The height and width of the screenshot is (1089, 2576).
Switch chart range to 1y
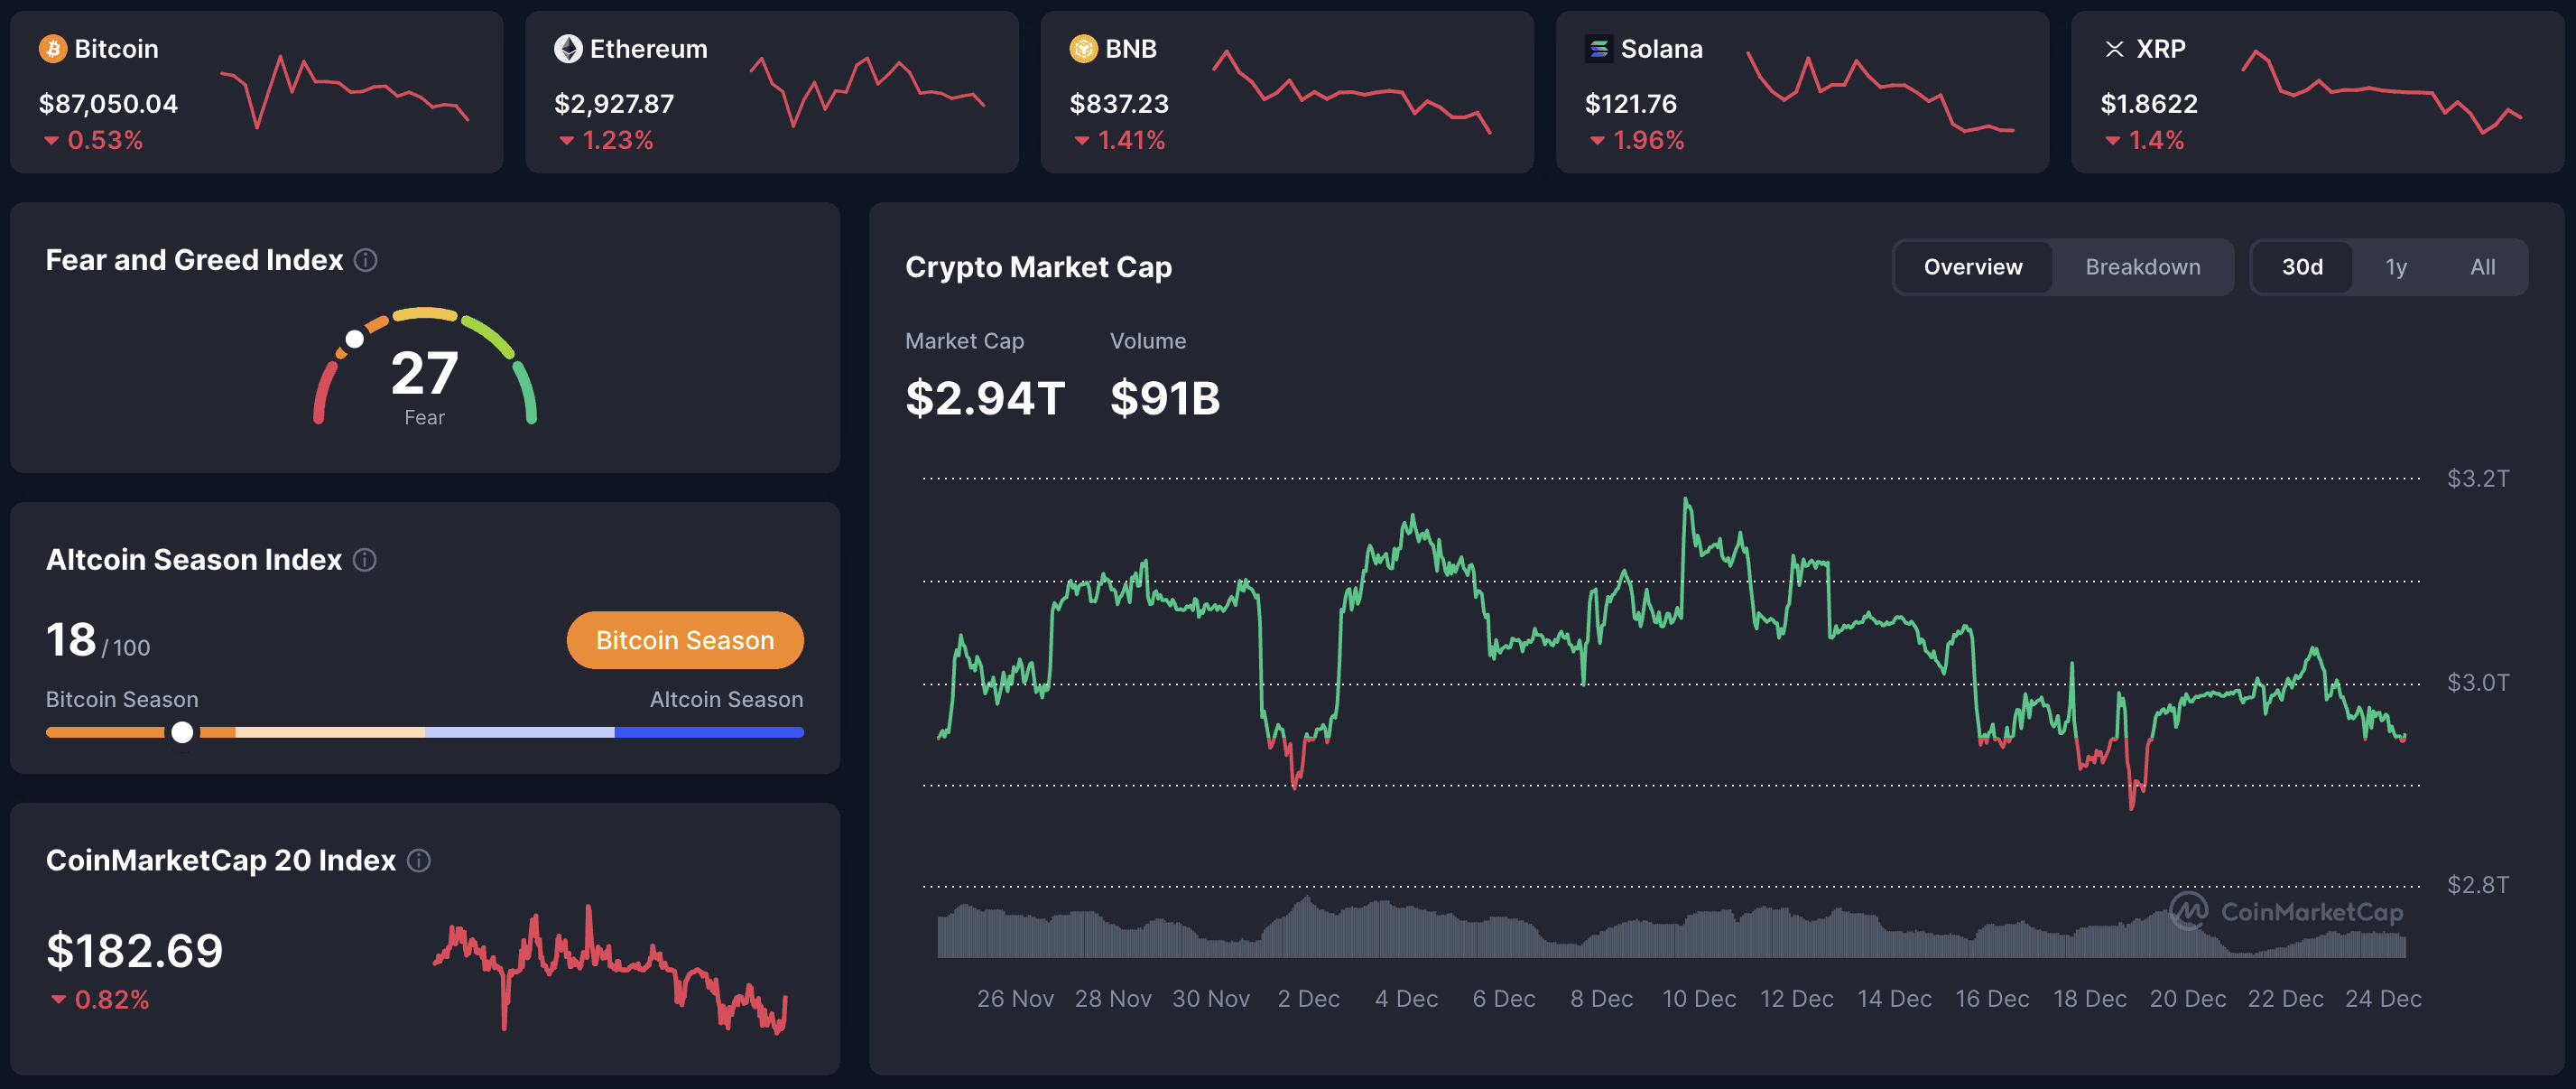click(x=2396, y=266)
